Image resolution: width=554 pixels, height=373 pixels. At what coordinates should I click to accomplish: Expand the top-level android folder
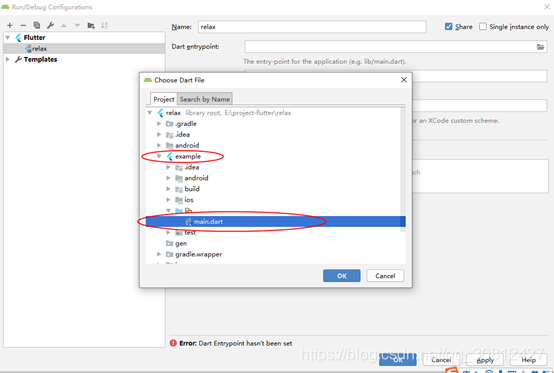(159, 146)
